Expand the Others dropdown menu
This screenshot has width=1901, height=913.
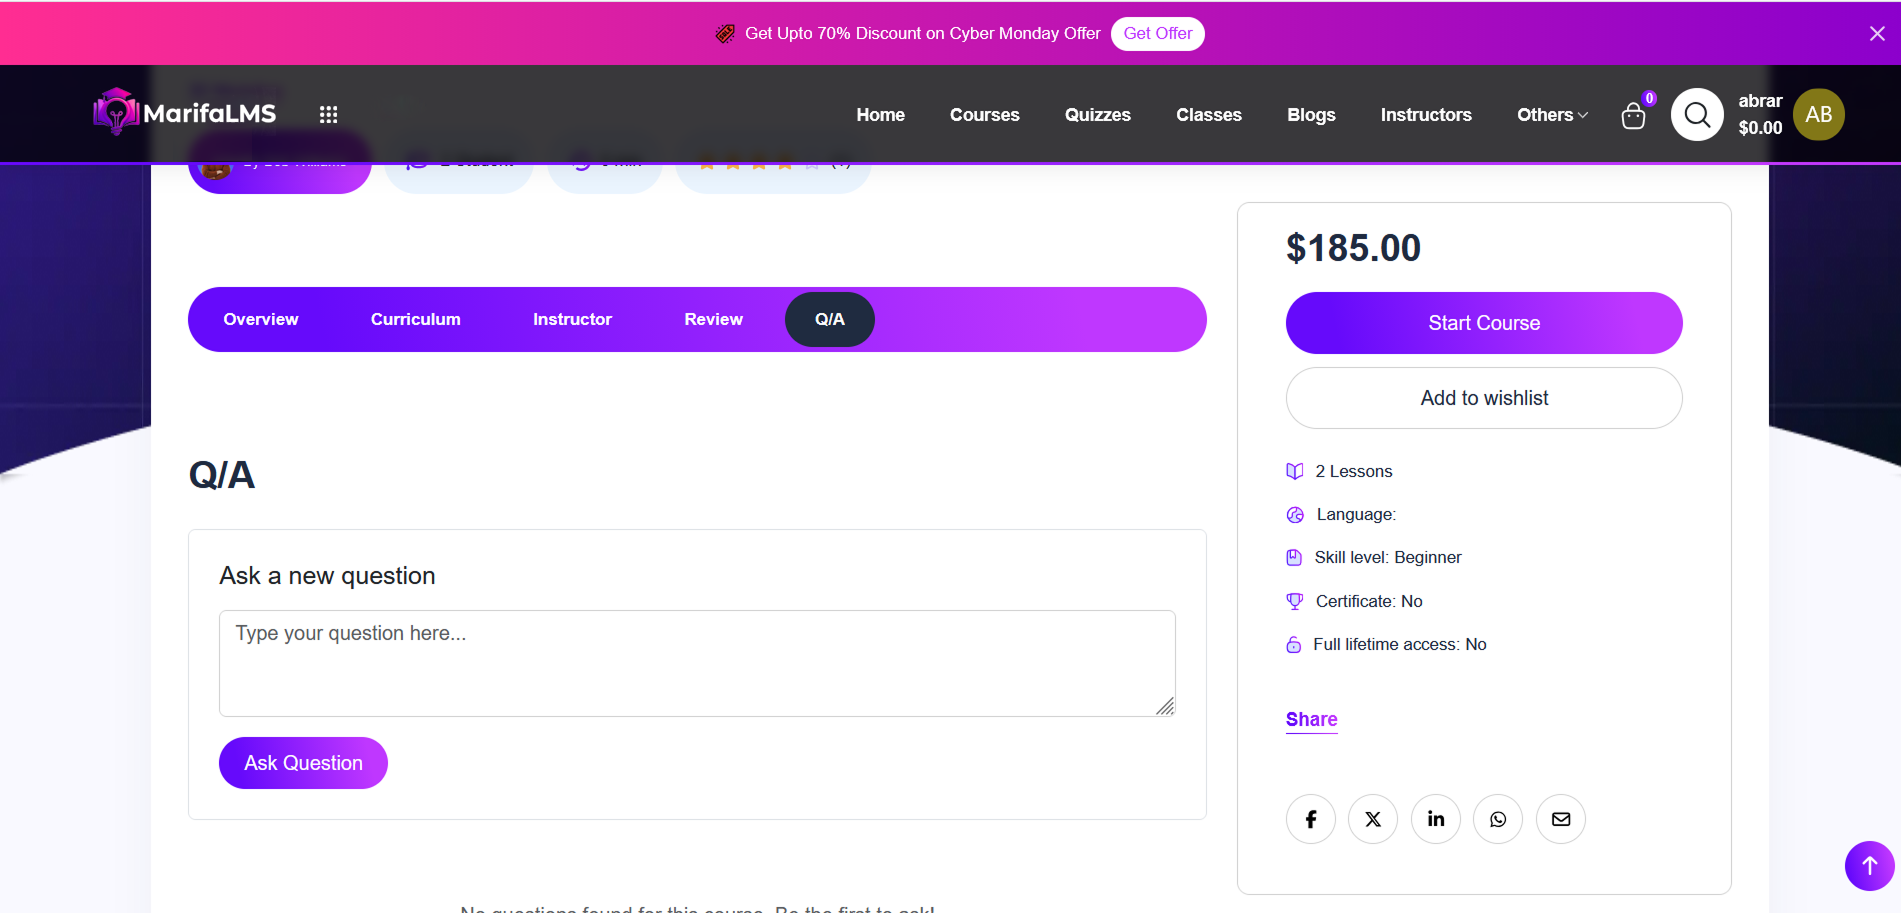1551,115
